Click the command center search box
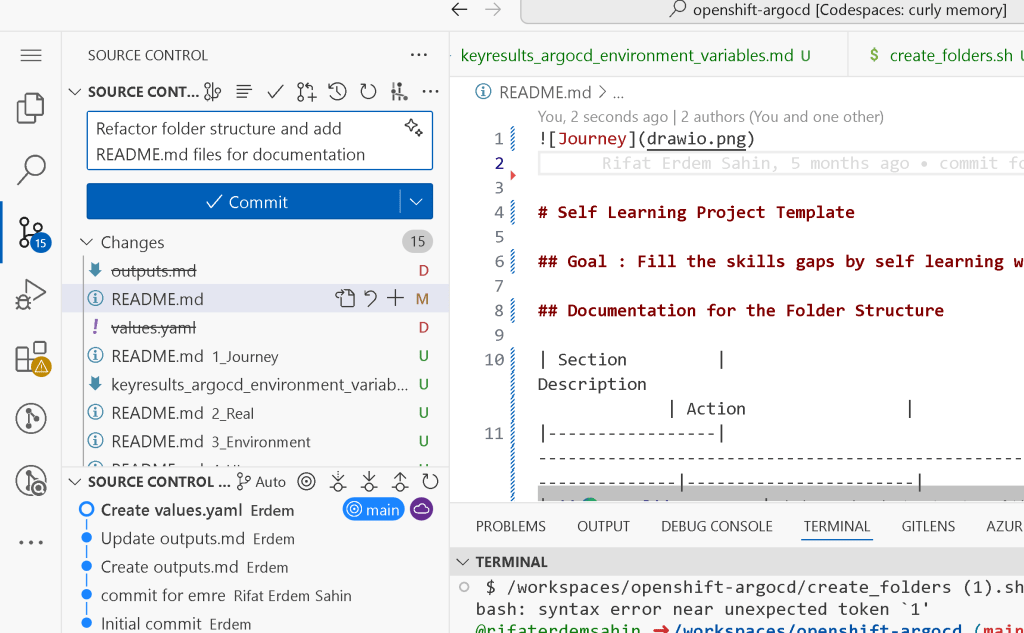This screenshot has height=633, width=1024. click(x=774, y=10)
